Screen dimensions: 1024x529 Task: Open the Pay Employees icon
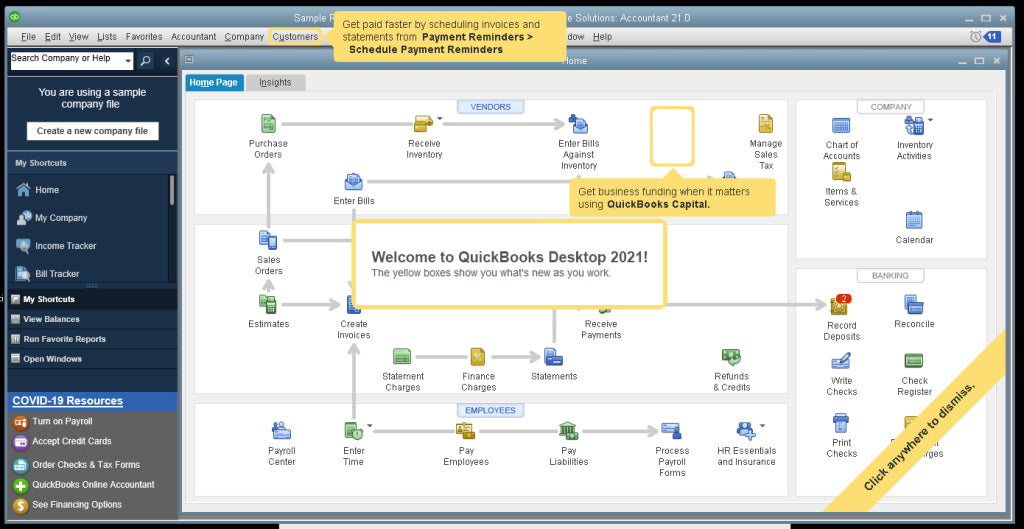(x=466, y=430)
